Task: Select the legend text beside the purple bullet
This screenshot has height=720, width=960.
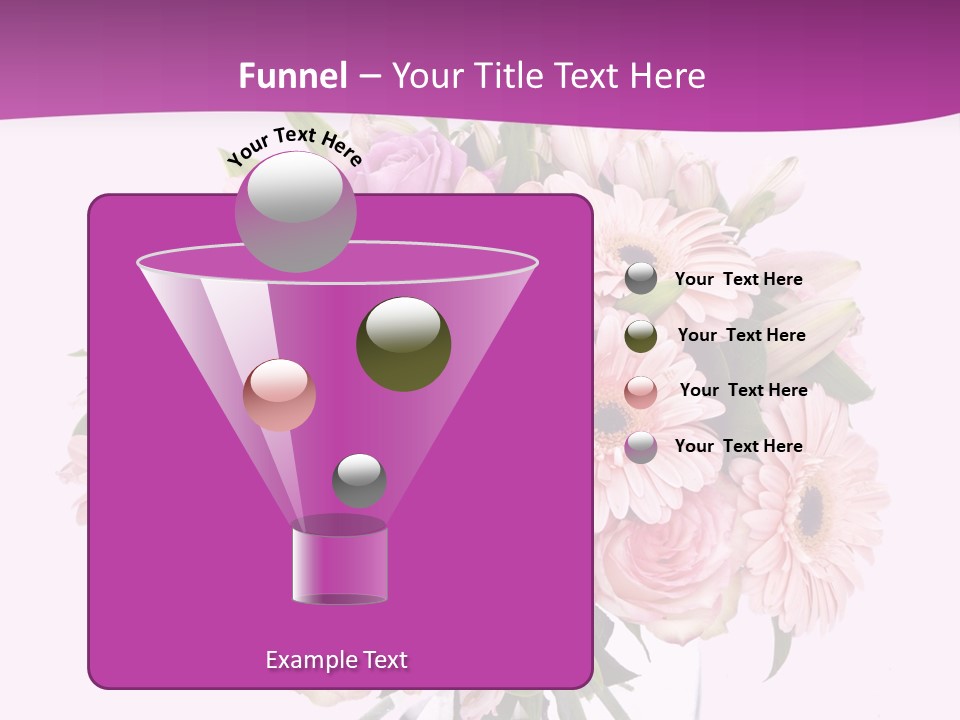Action: (x=738, y=446)
